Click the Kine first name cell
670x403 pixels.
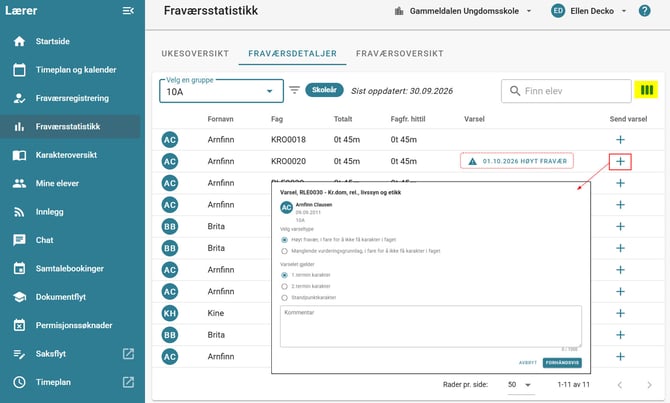pyautogui.click(x=216, y=313)
